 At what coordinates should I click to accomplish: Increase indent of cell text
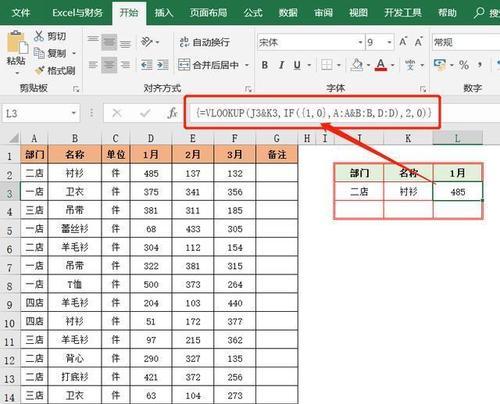(x=163, y=65)
